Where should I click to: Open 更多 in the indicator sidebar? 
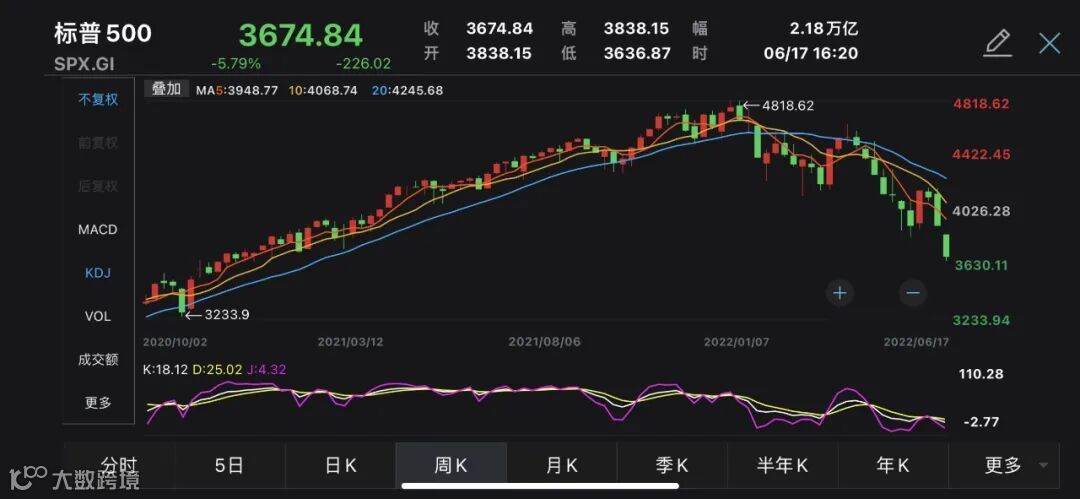[x=98, y=403]
